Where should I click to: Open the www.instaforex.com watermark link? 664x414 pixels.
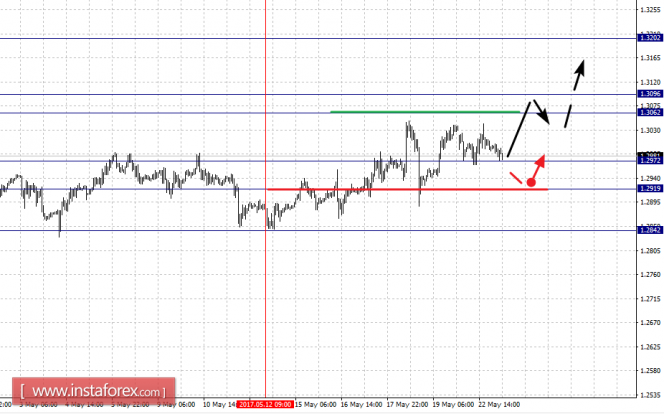pyautogui.click(x=94, y=391)
